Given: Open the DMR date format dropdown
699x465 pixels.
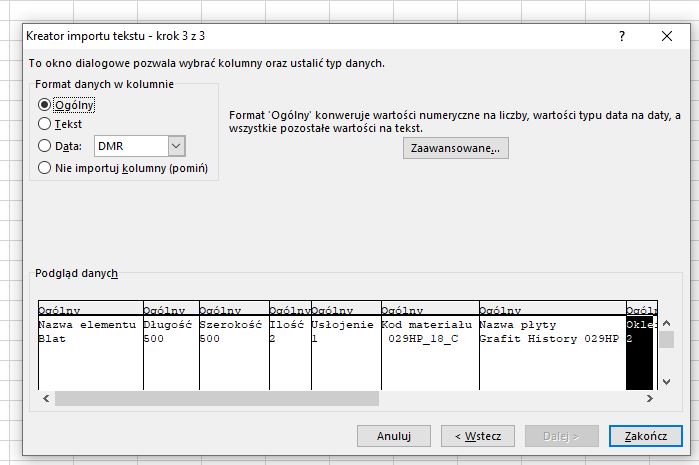Looking at the screenshot, I should coord(177,146).
